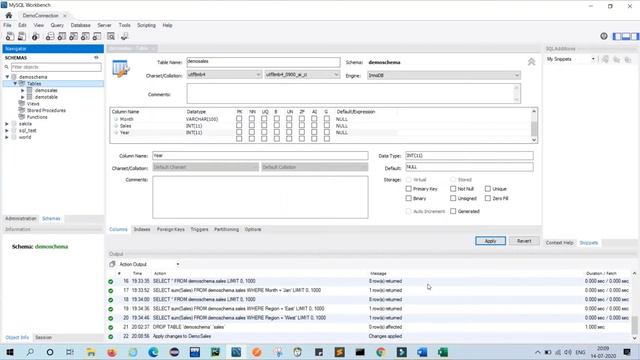The width and height of the screenshot is (640, 360).
Task: Click Create new view toolbar icon
Action: (x=73, y=37)
